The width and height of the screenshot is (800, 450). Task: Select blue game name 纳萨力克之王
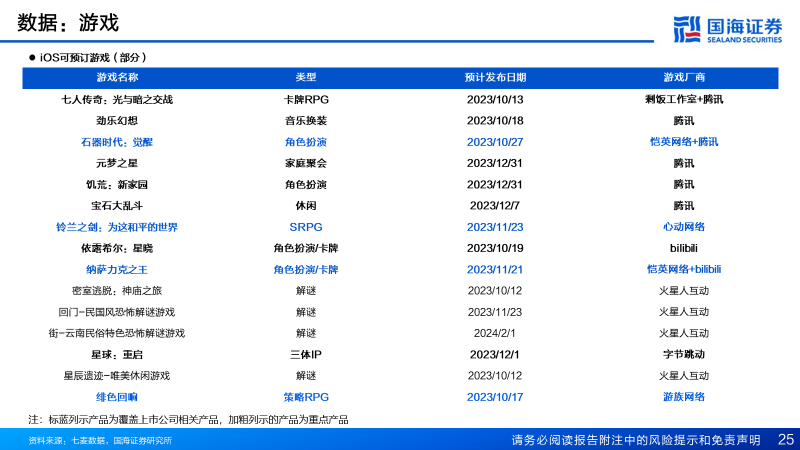(117, 270)
